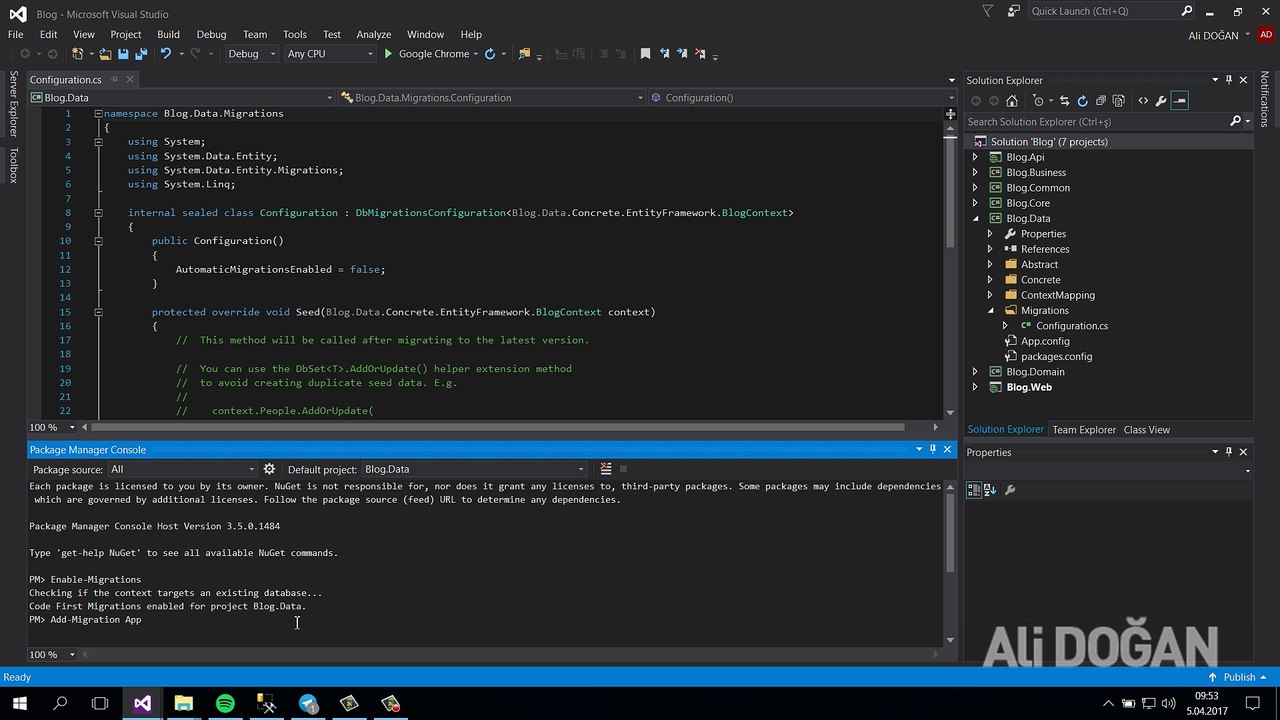Viewport: 1280px width, 720px height.
Task: Open Spotify from the Windows taskbar
Action: 225,703
